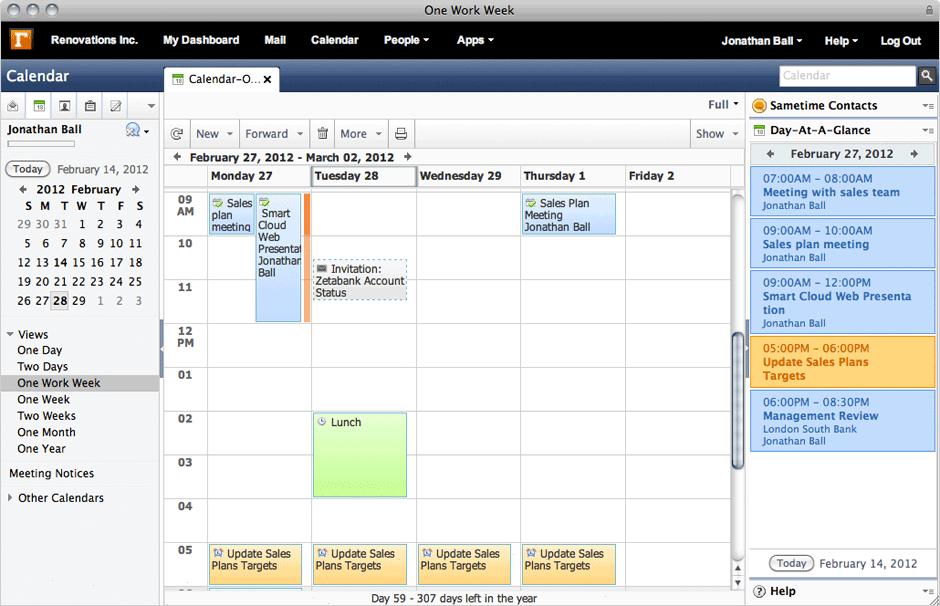The height and width of the screenshot is (606, 940).
Task: Open the Apps dropdown menu
Action: point(475,40)
